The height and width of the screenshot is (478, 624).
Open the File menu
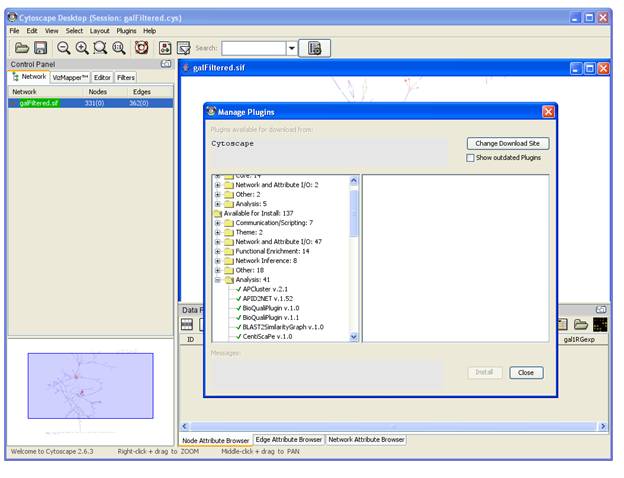(x=14, y=31)
